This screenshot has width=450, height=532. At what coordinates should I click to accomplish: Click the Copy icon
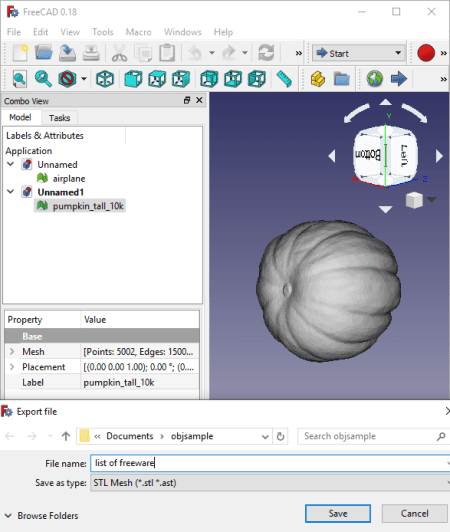tap(143, 53)
